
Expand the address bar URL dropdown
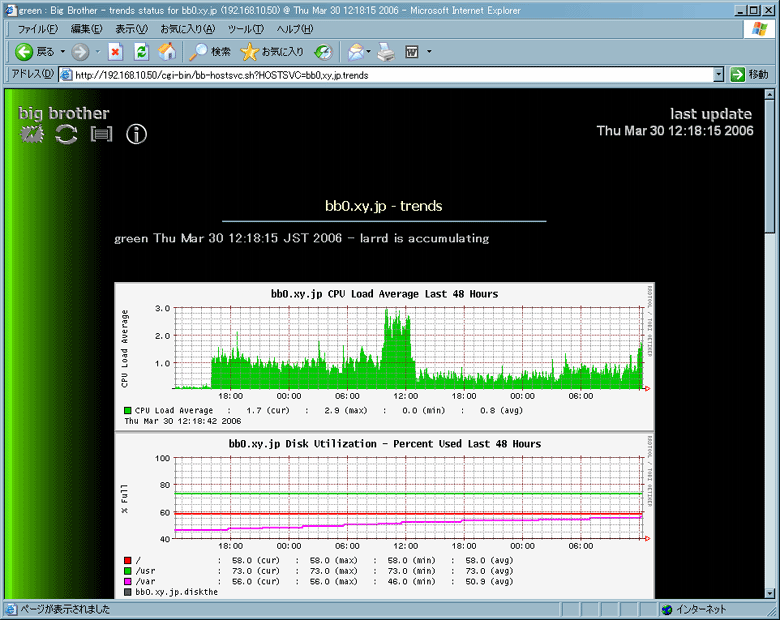pyautogui.click(x=718, y=75)
